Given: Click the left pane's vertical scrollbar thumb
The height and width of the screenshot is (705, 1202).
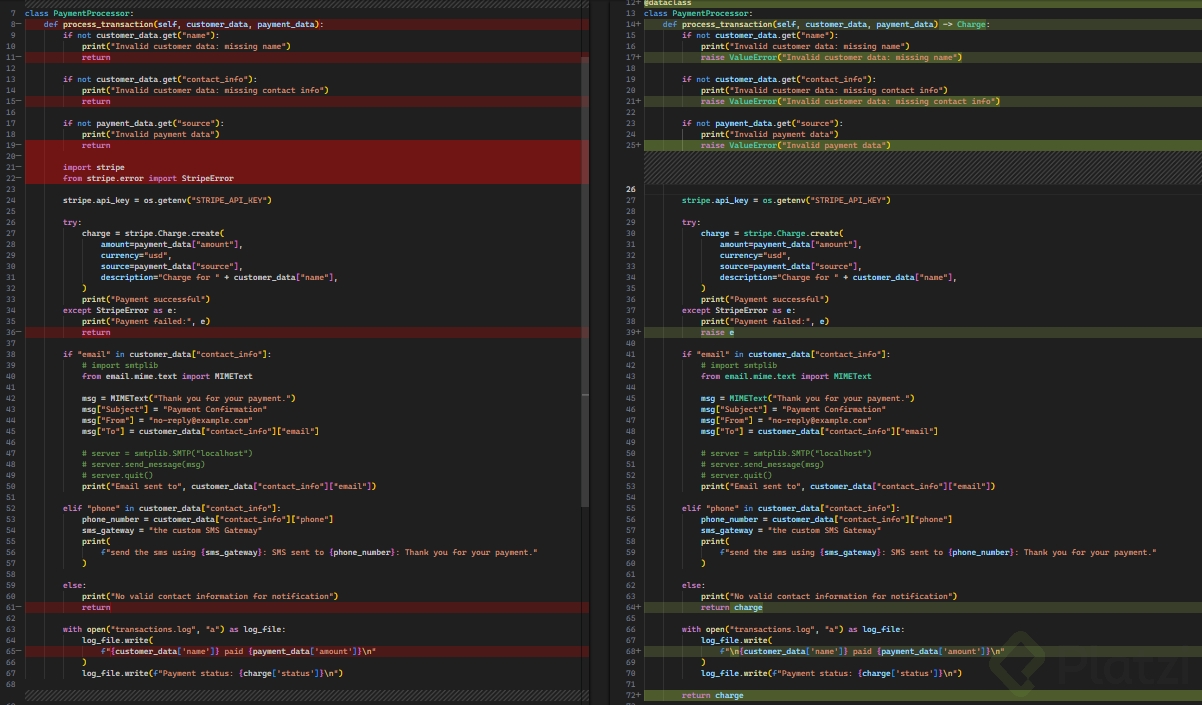Looking at the screenshot, I should [586, 281].
